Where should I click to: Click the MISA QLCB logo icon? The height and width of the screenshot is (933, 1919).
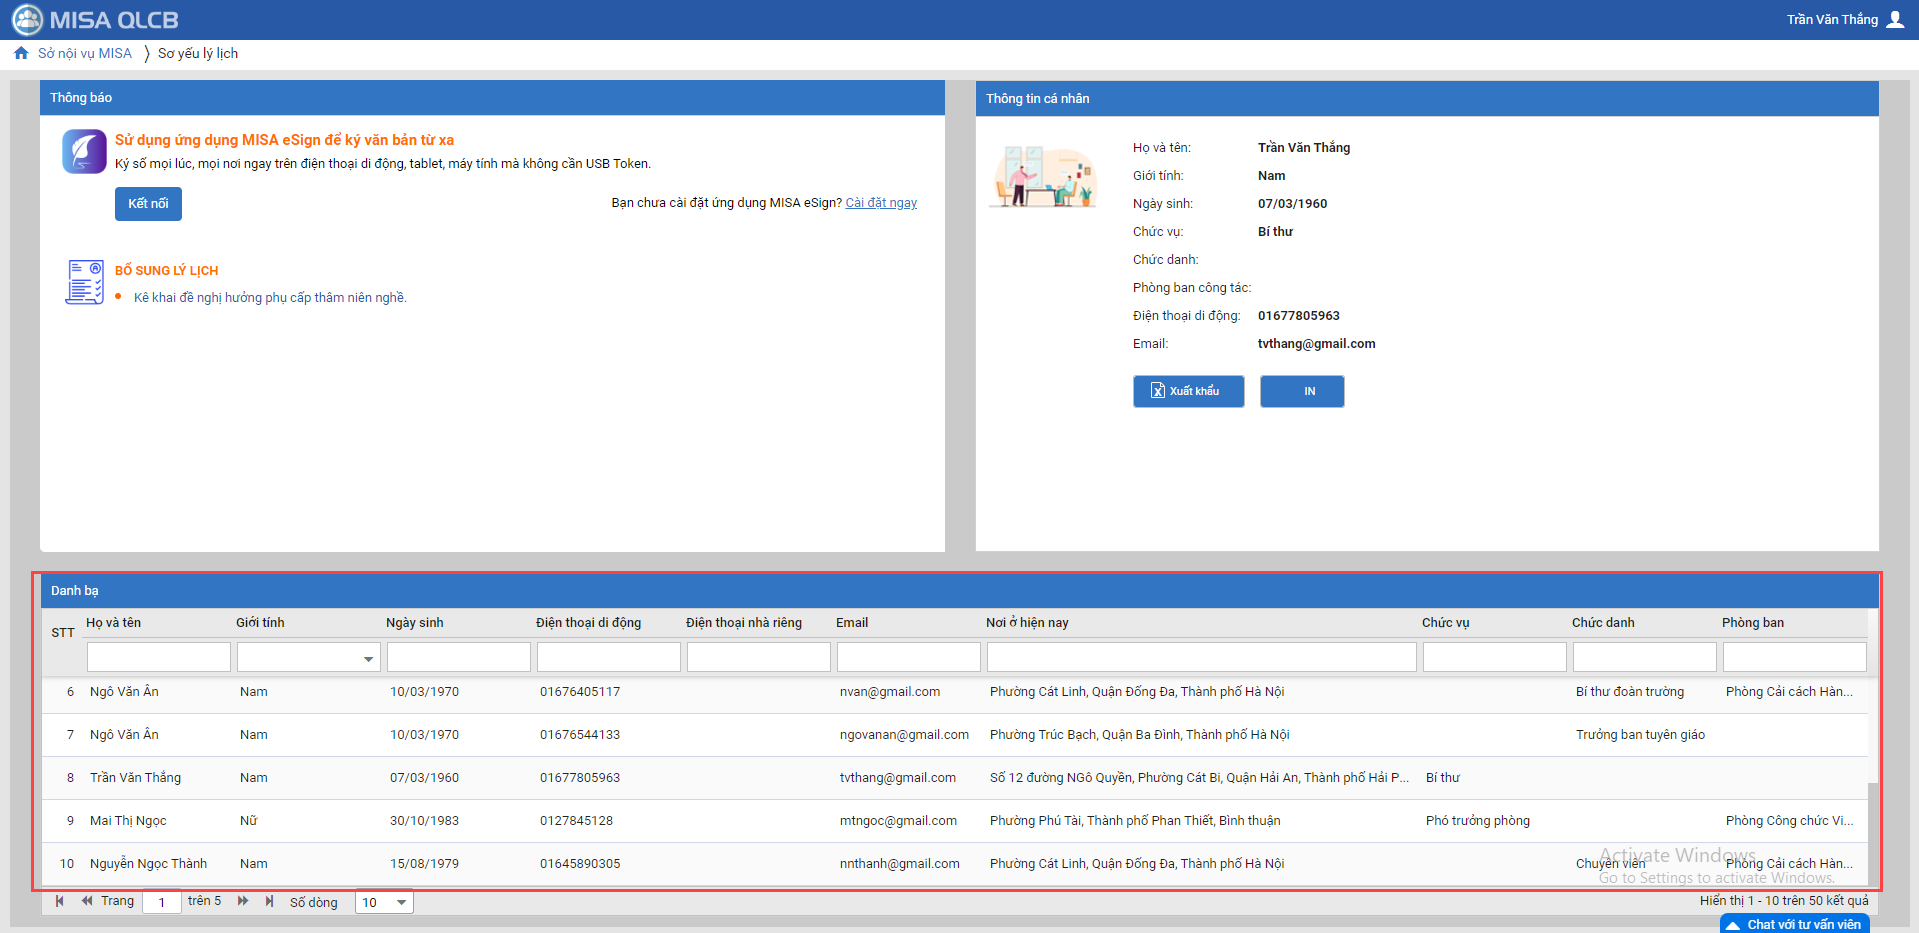click(x=27, y=20)
